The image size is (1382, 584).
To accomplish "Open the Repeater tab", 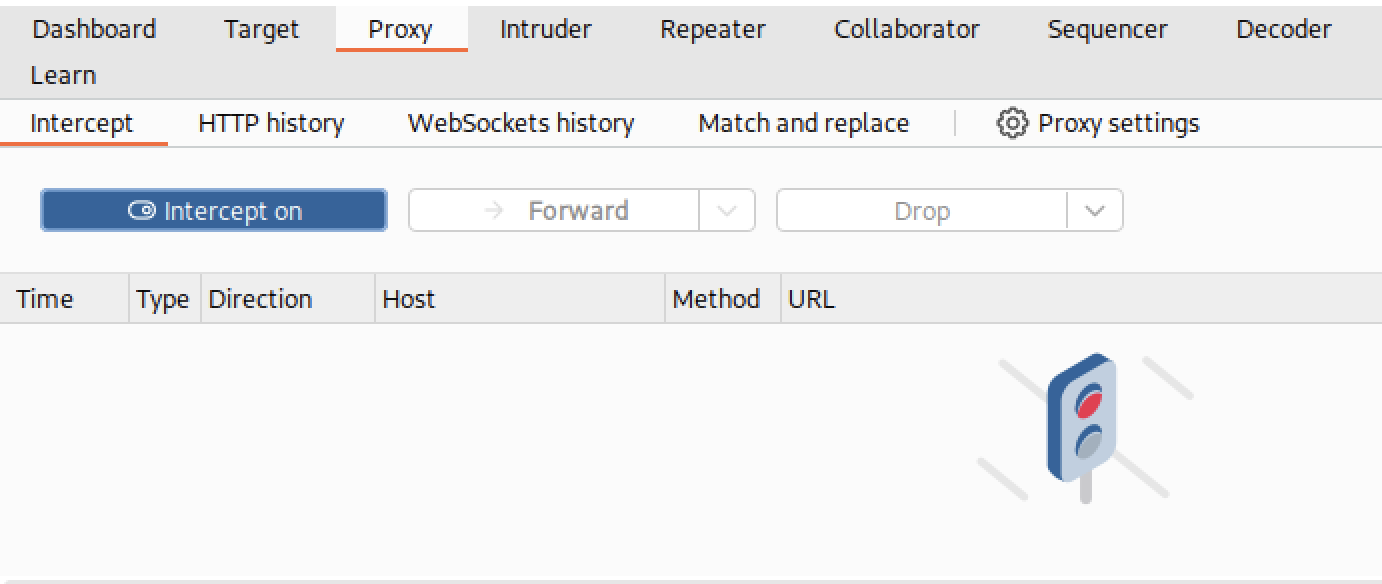I will tap(713, 29).
